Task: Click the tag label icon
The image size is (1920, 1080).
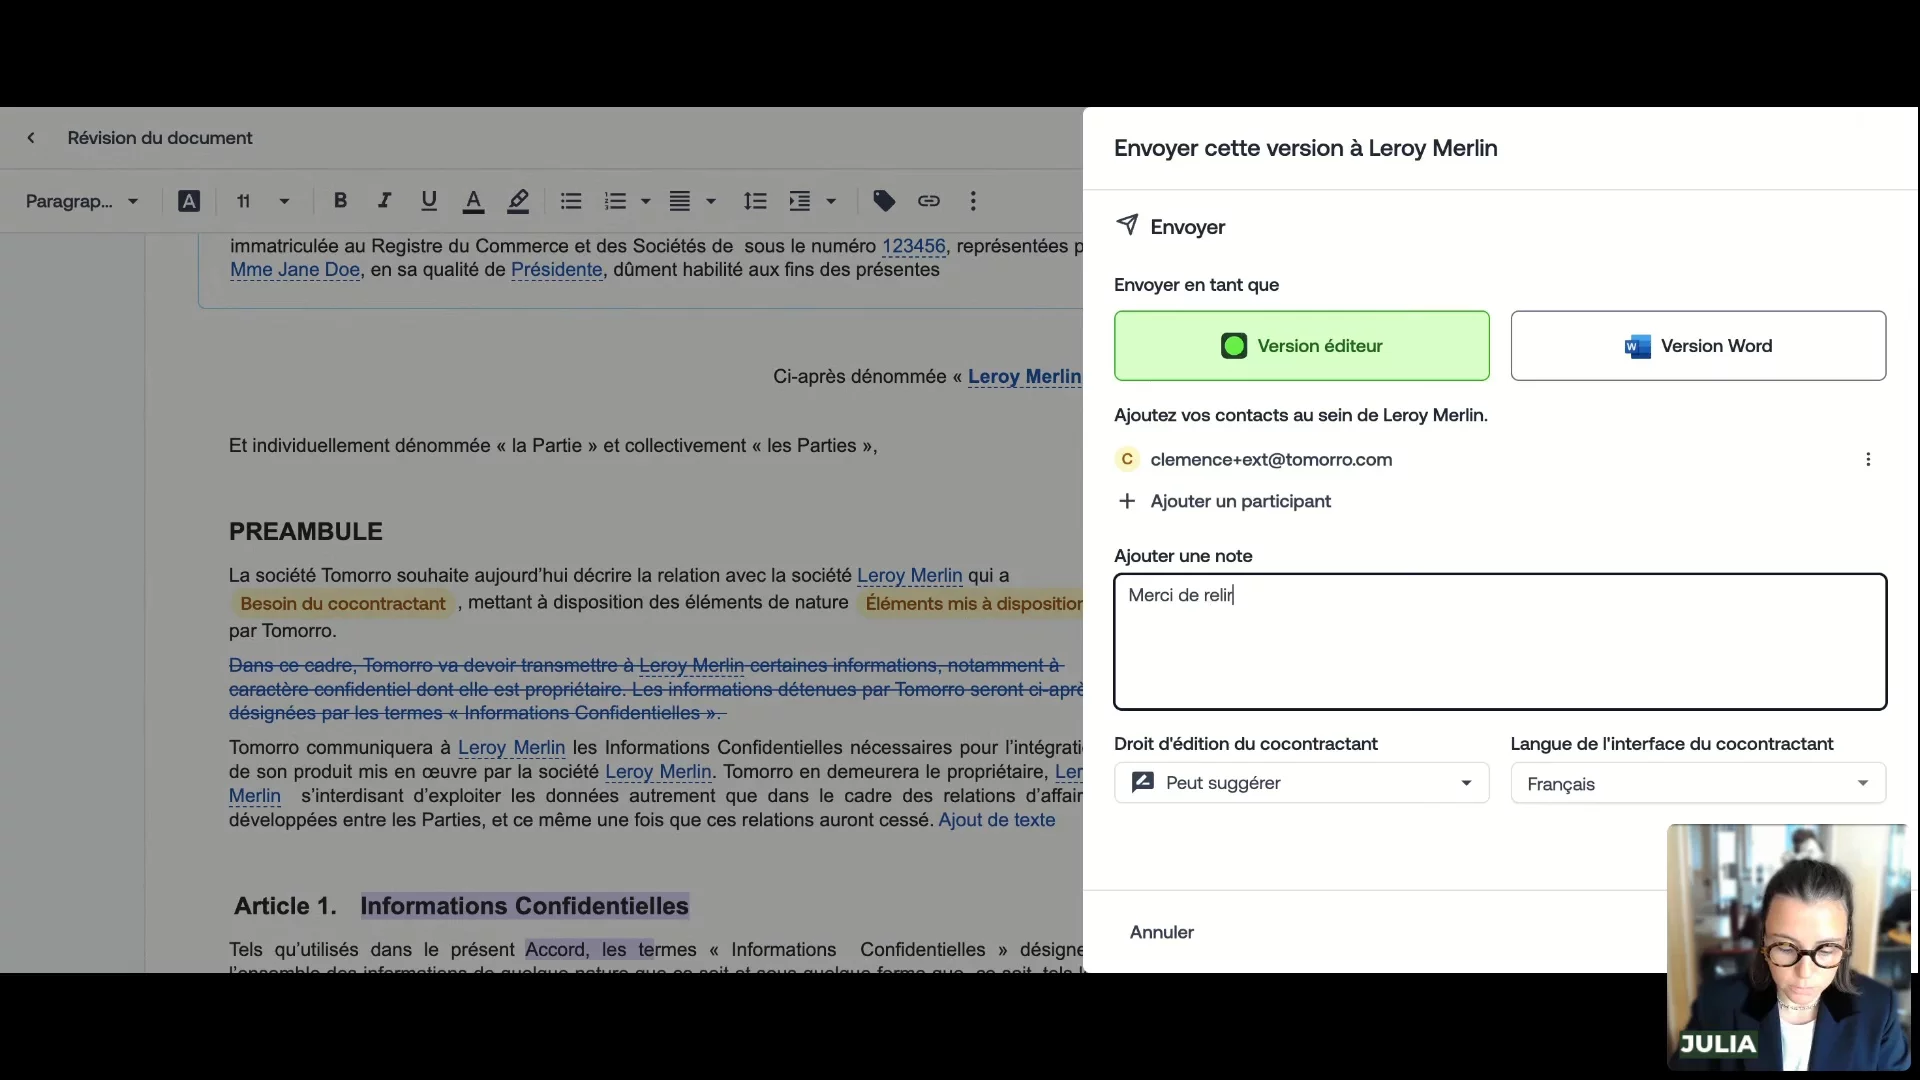Action: 884,201
